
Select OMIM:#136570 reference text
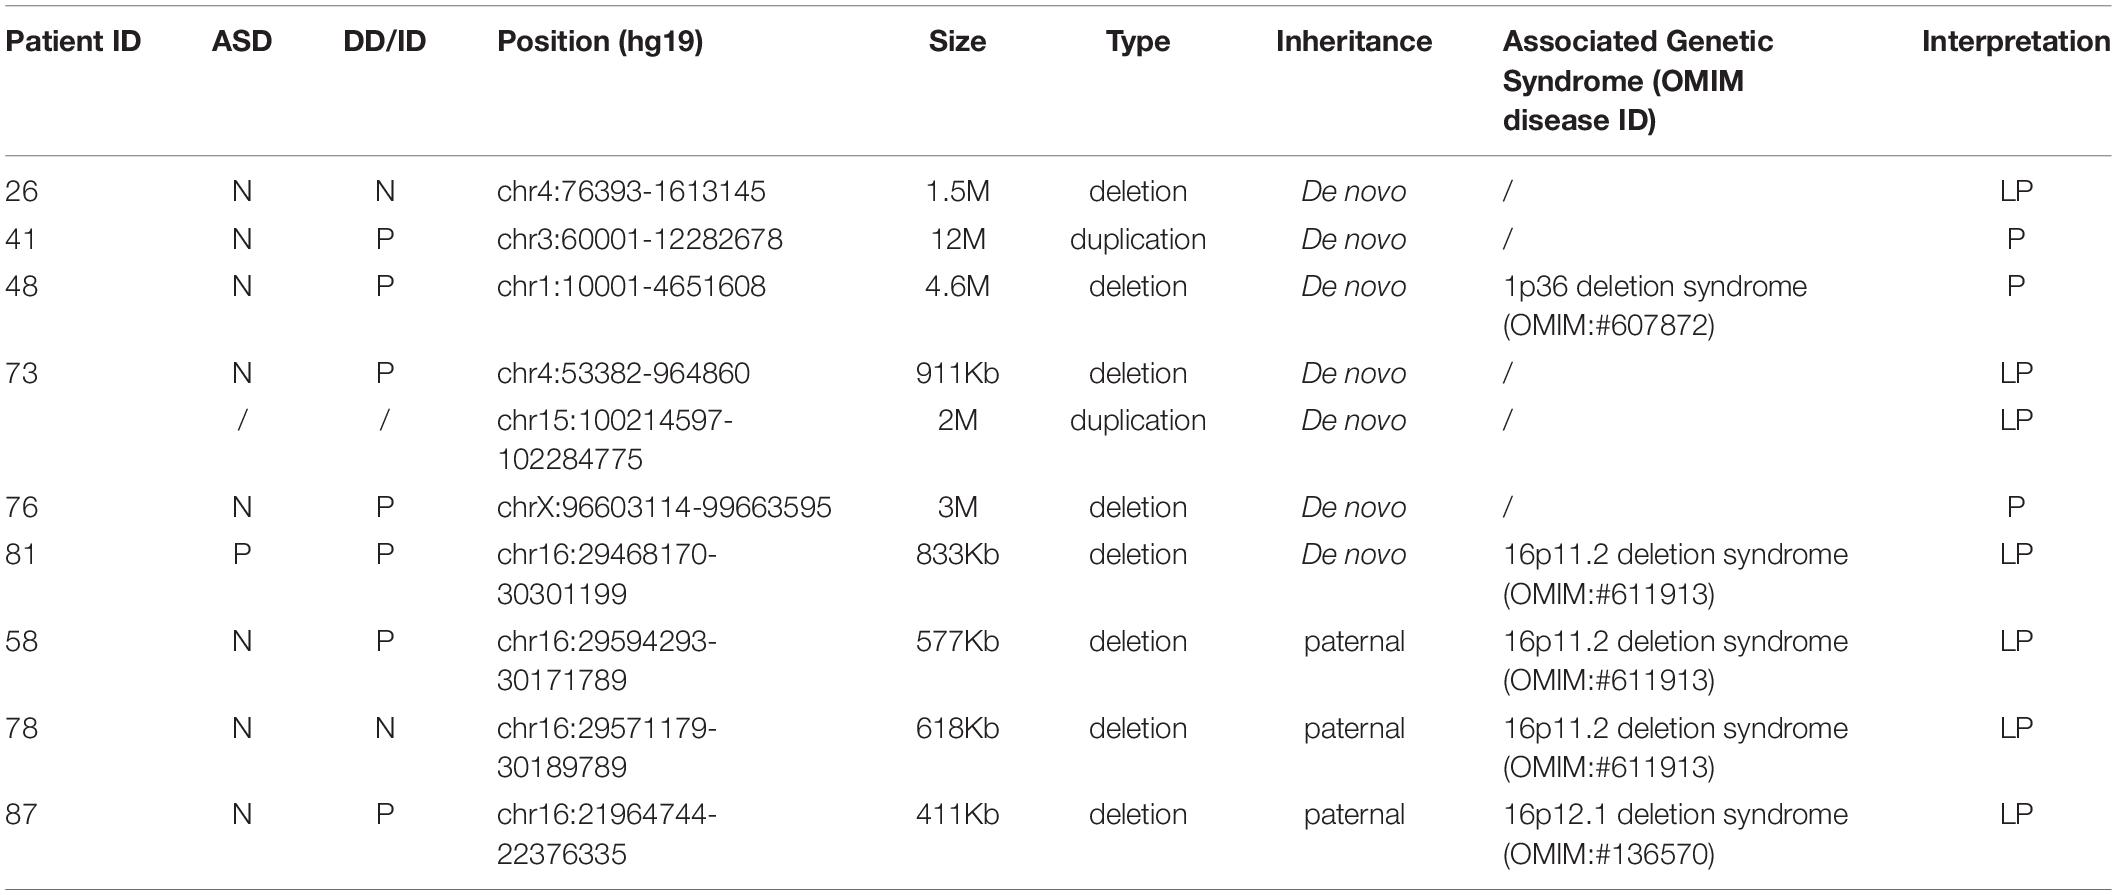(x=1608, y=854)
